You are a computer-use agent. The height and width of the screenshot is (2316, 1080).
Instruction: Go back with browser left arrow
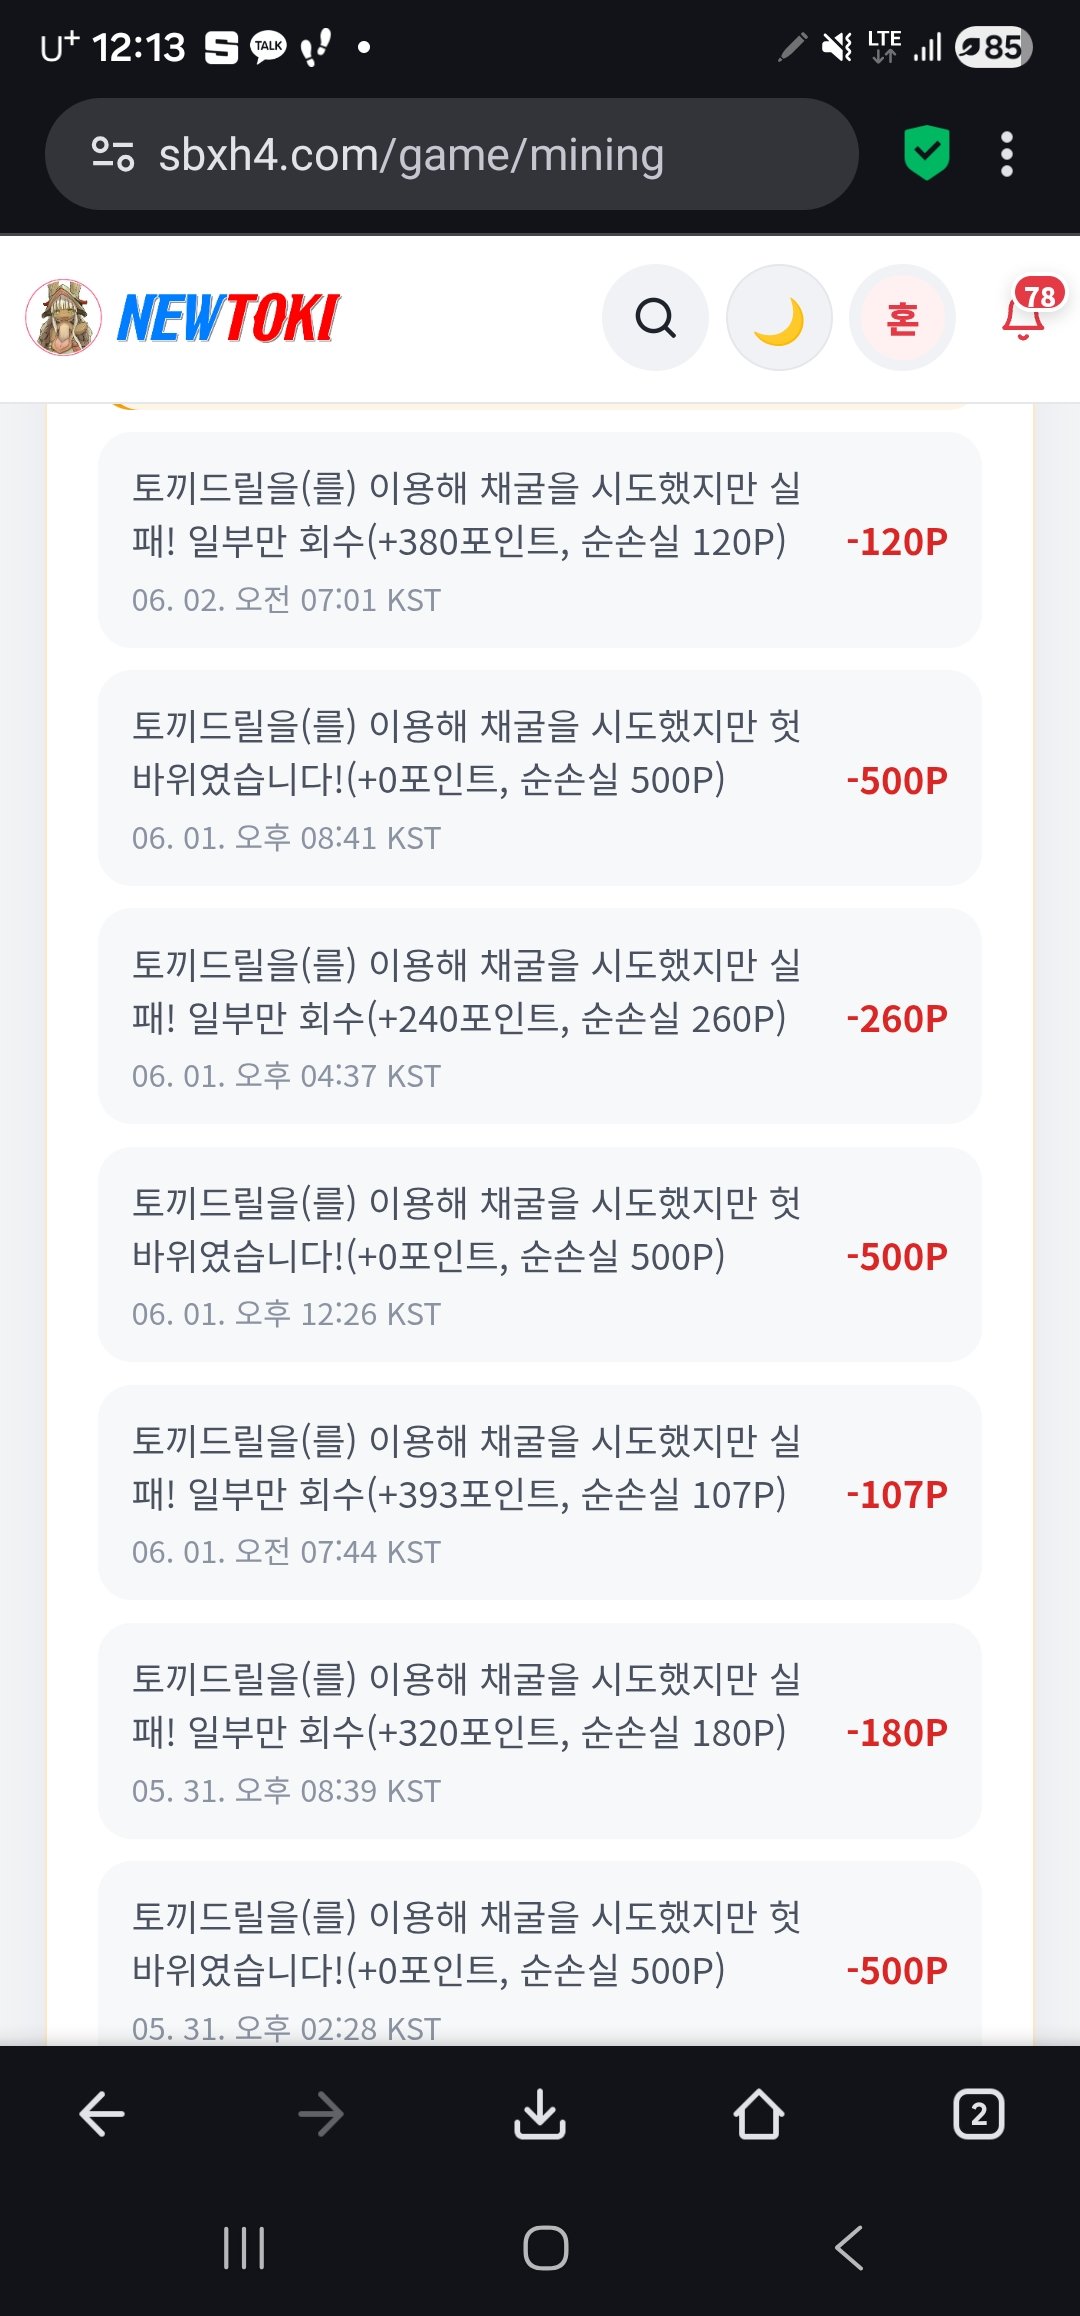(x=101, y=2114)
